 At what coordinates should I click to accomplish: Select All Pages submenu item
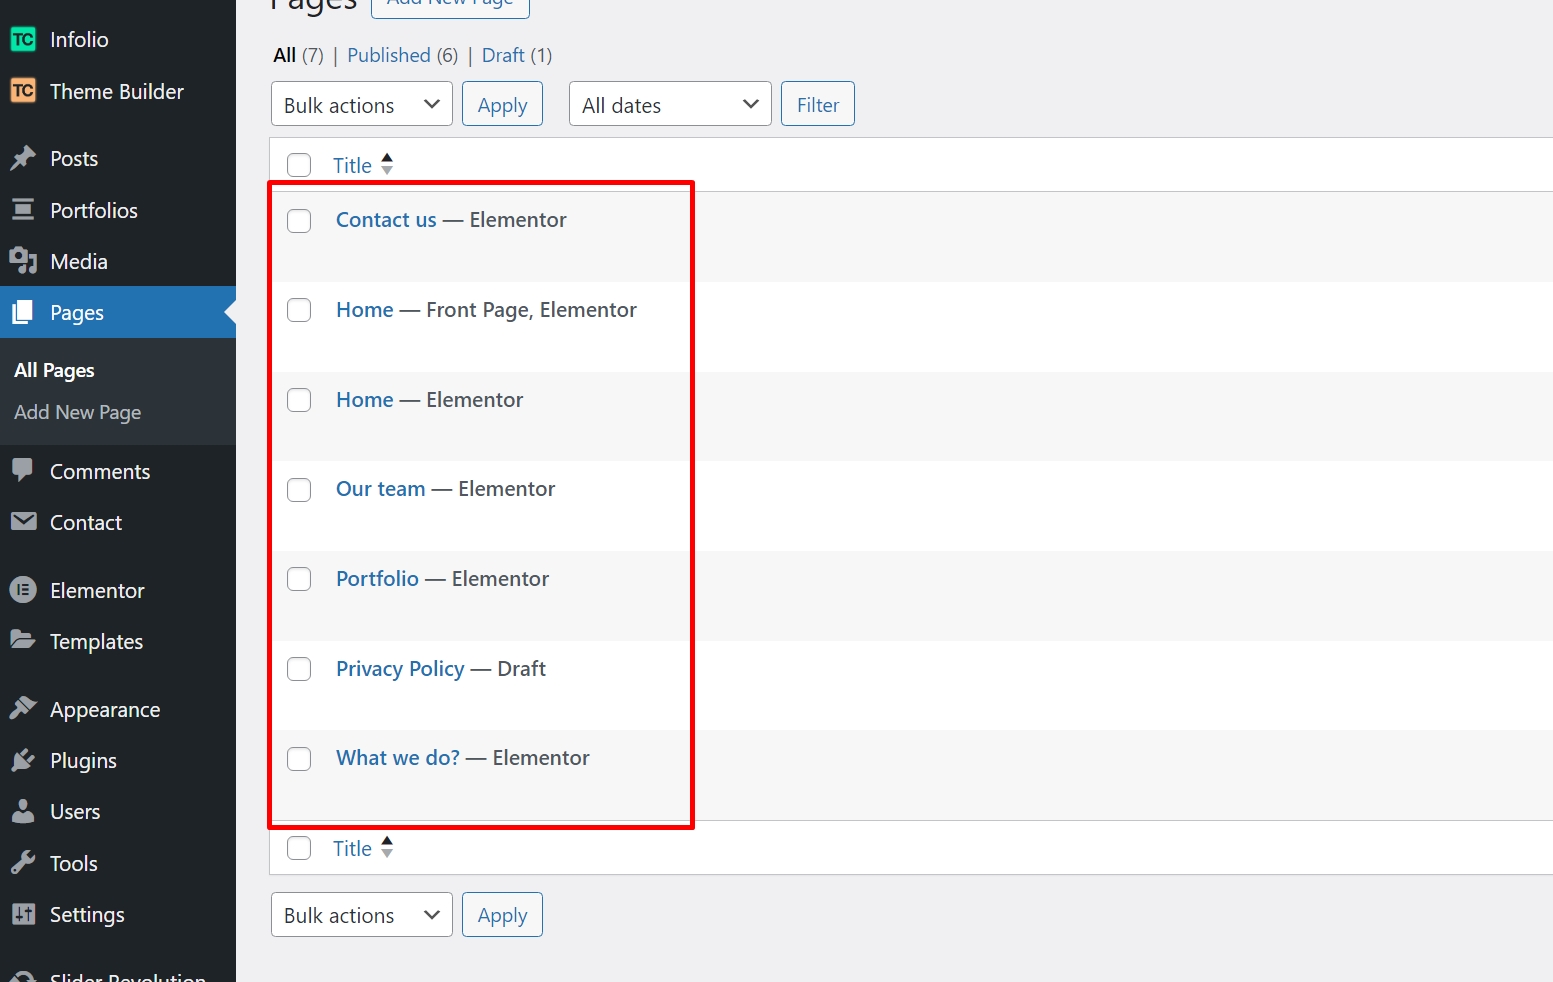(54, 370)
